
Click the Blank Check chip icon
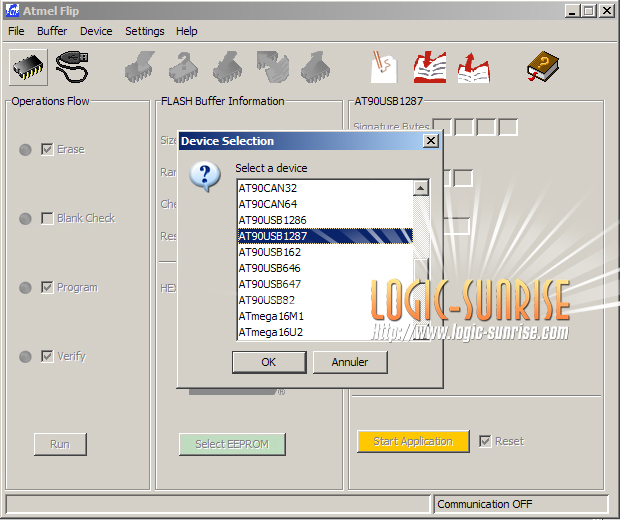(184, 67)
